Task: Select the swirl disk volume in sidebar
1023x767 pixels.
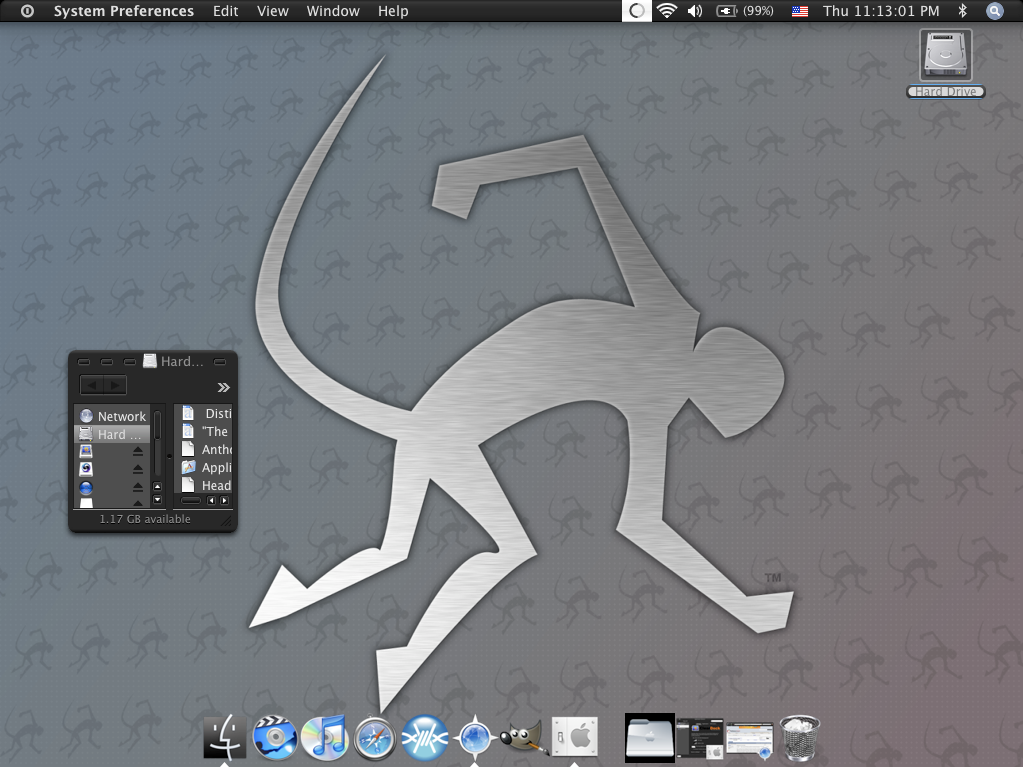Action: coord(86,469)
